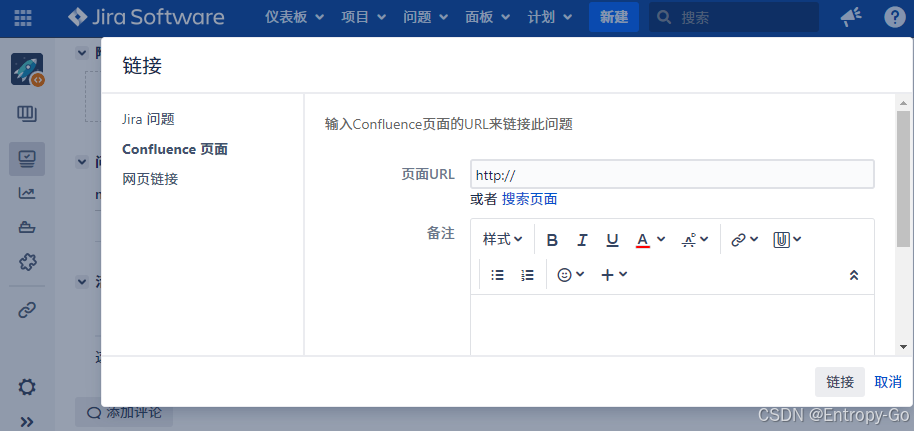This screenshot has height=431, width=914.
Task: Open the 面板 menu
Action: tap(487, 17)
